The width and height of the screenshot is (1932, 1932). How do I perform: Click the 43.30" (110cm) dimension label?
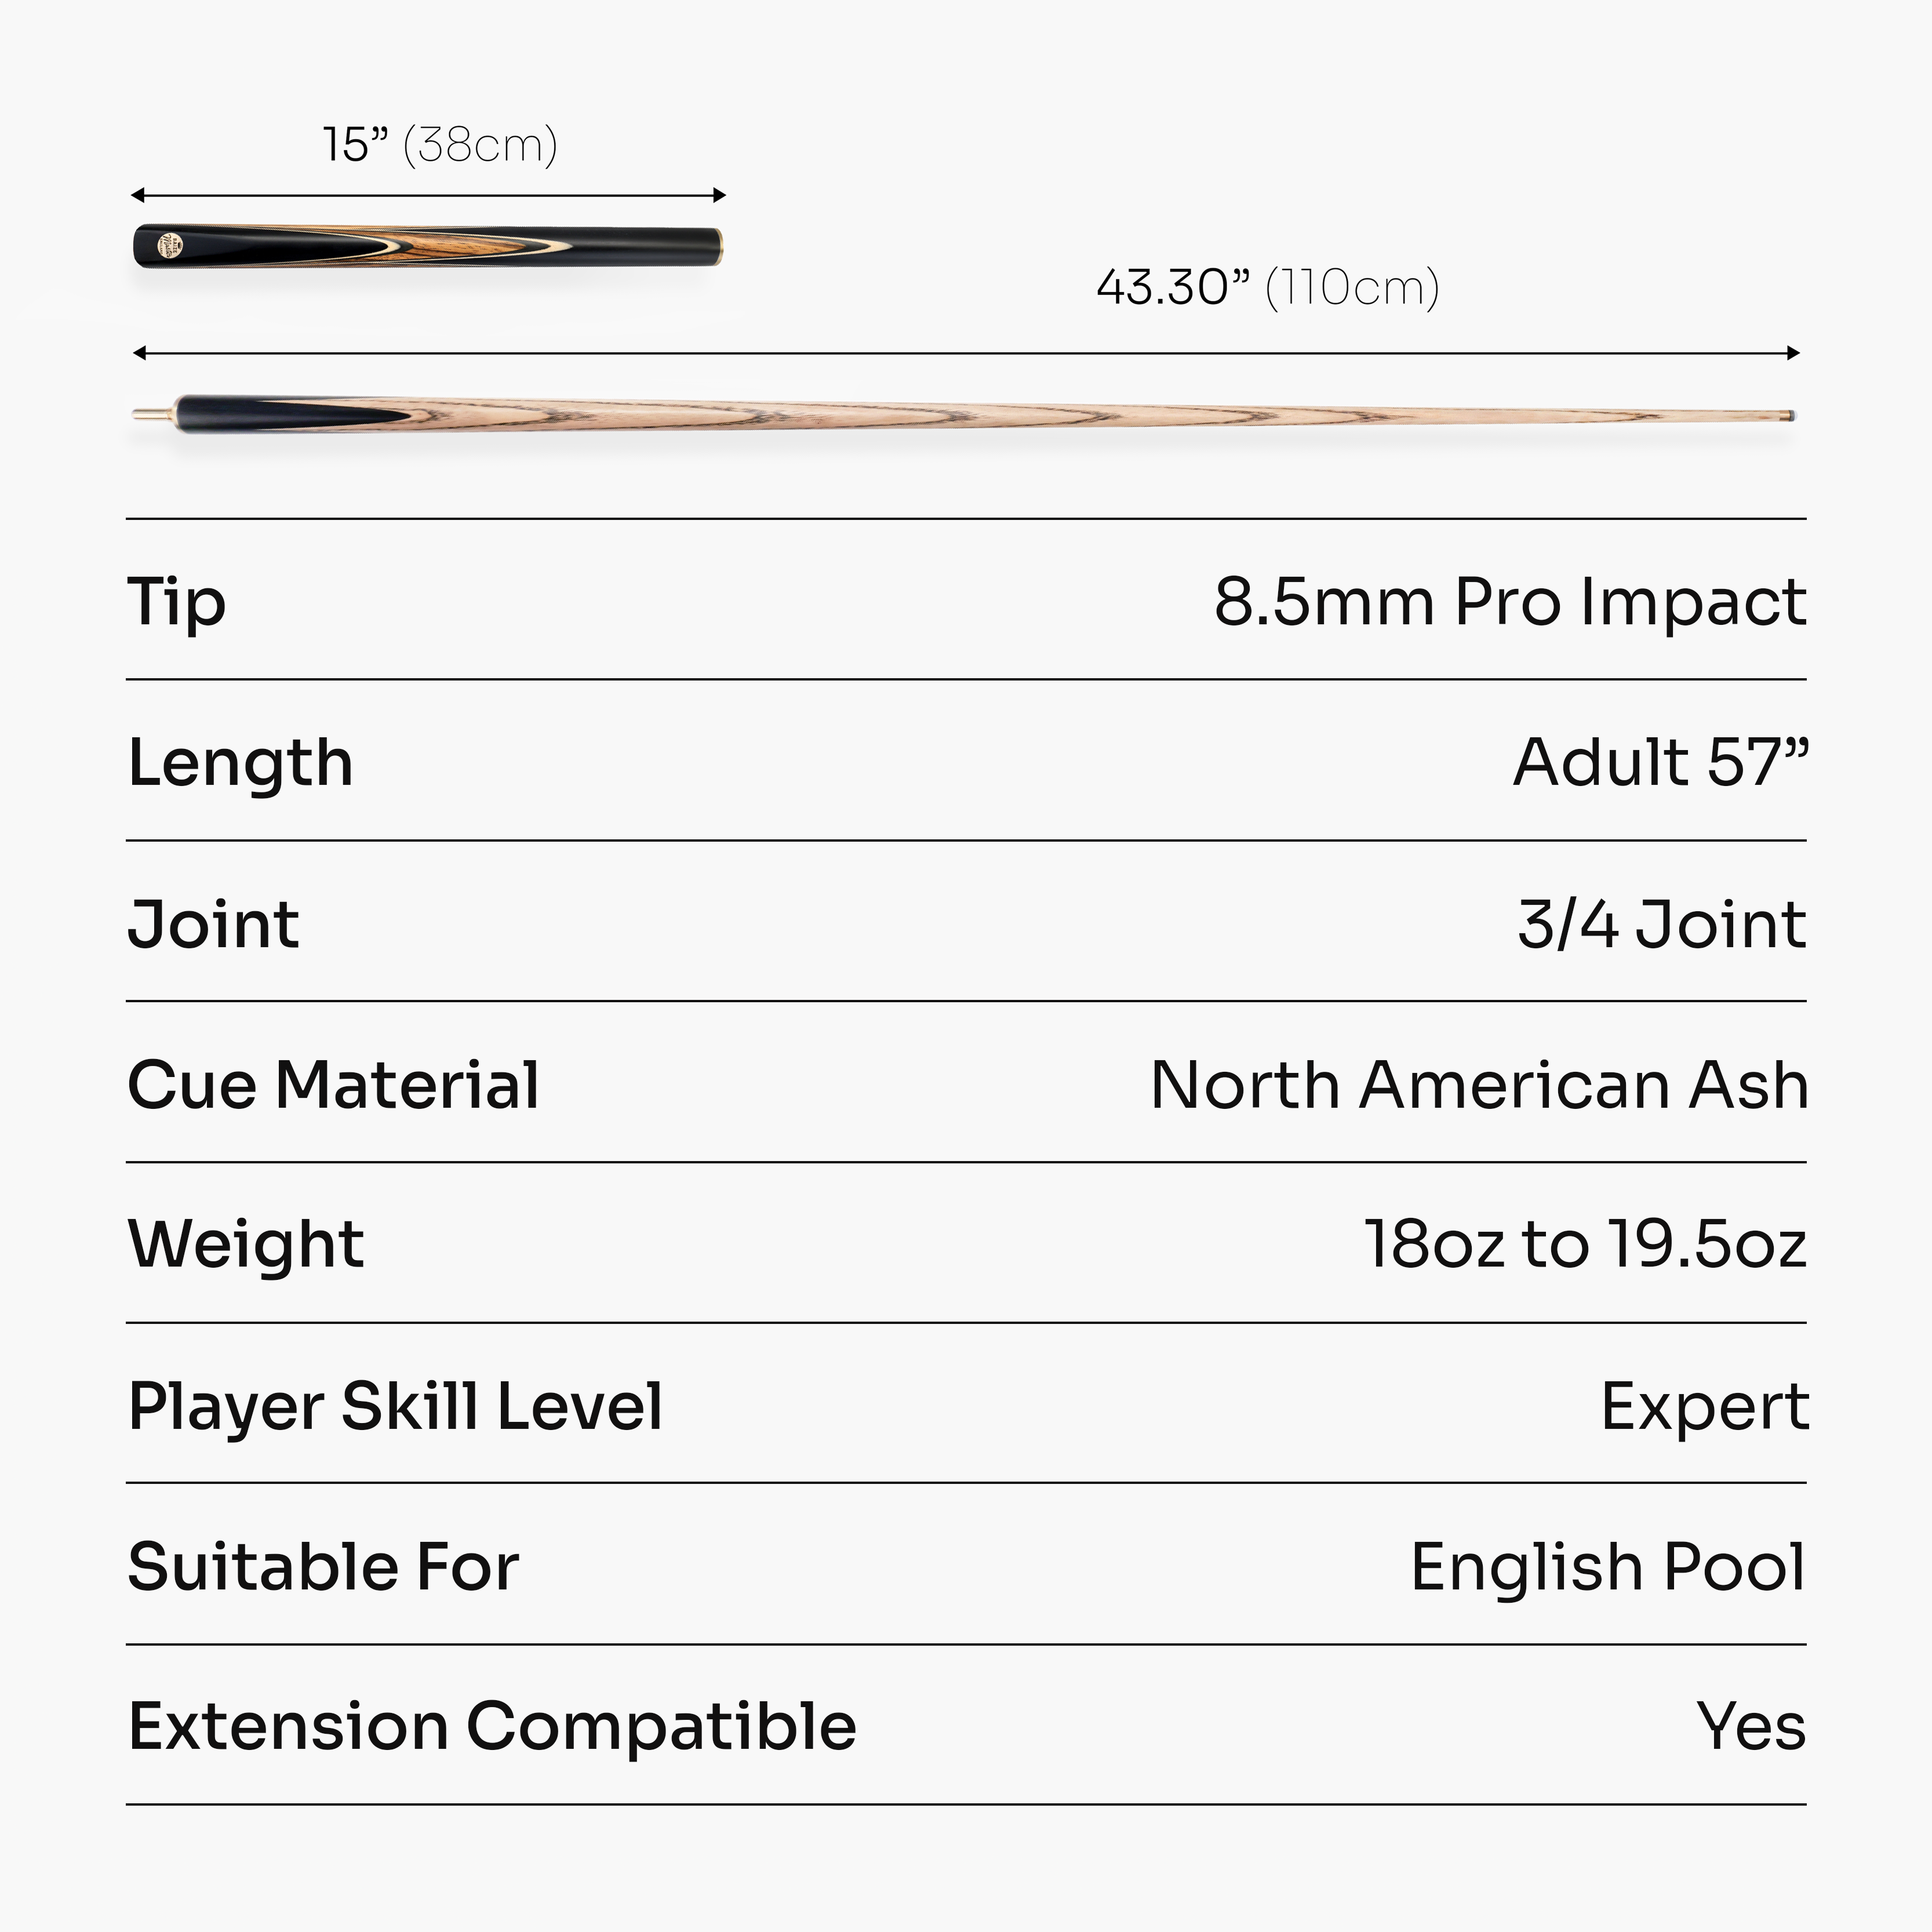(x=1268, y=288)
